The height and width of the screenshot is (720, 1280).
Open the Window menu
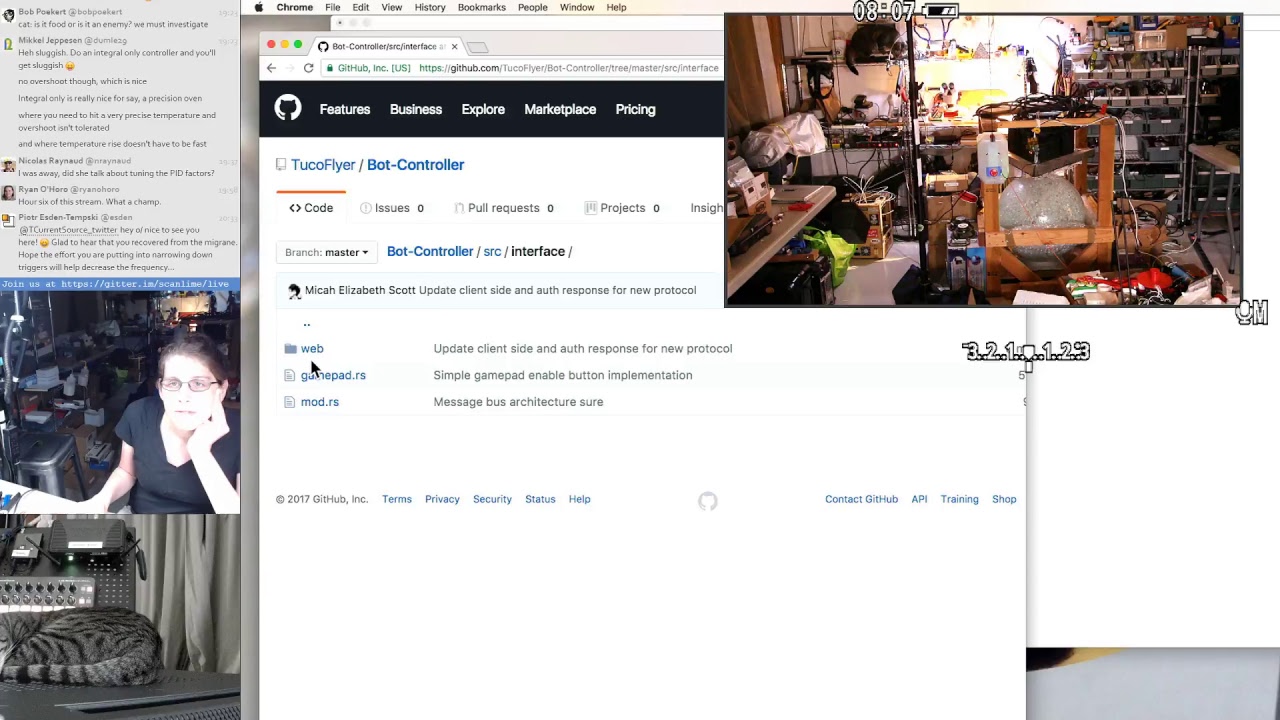point(577,7)
